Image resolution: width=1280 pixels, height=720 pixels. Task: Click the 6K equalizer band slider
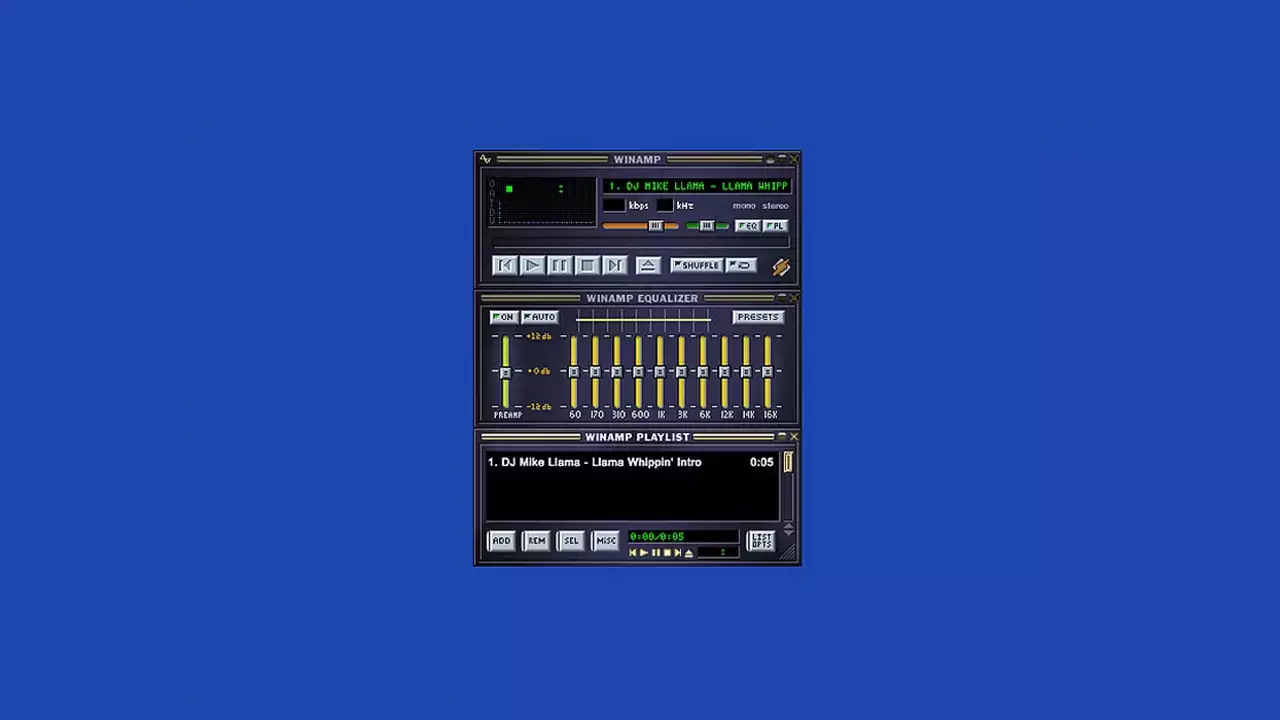[703, 372]
